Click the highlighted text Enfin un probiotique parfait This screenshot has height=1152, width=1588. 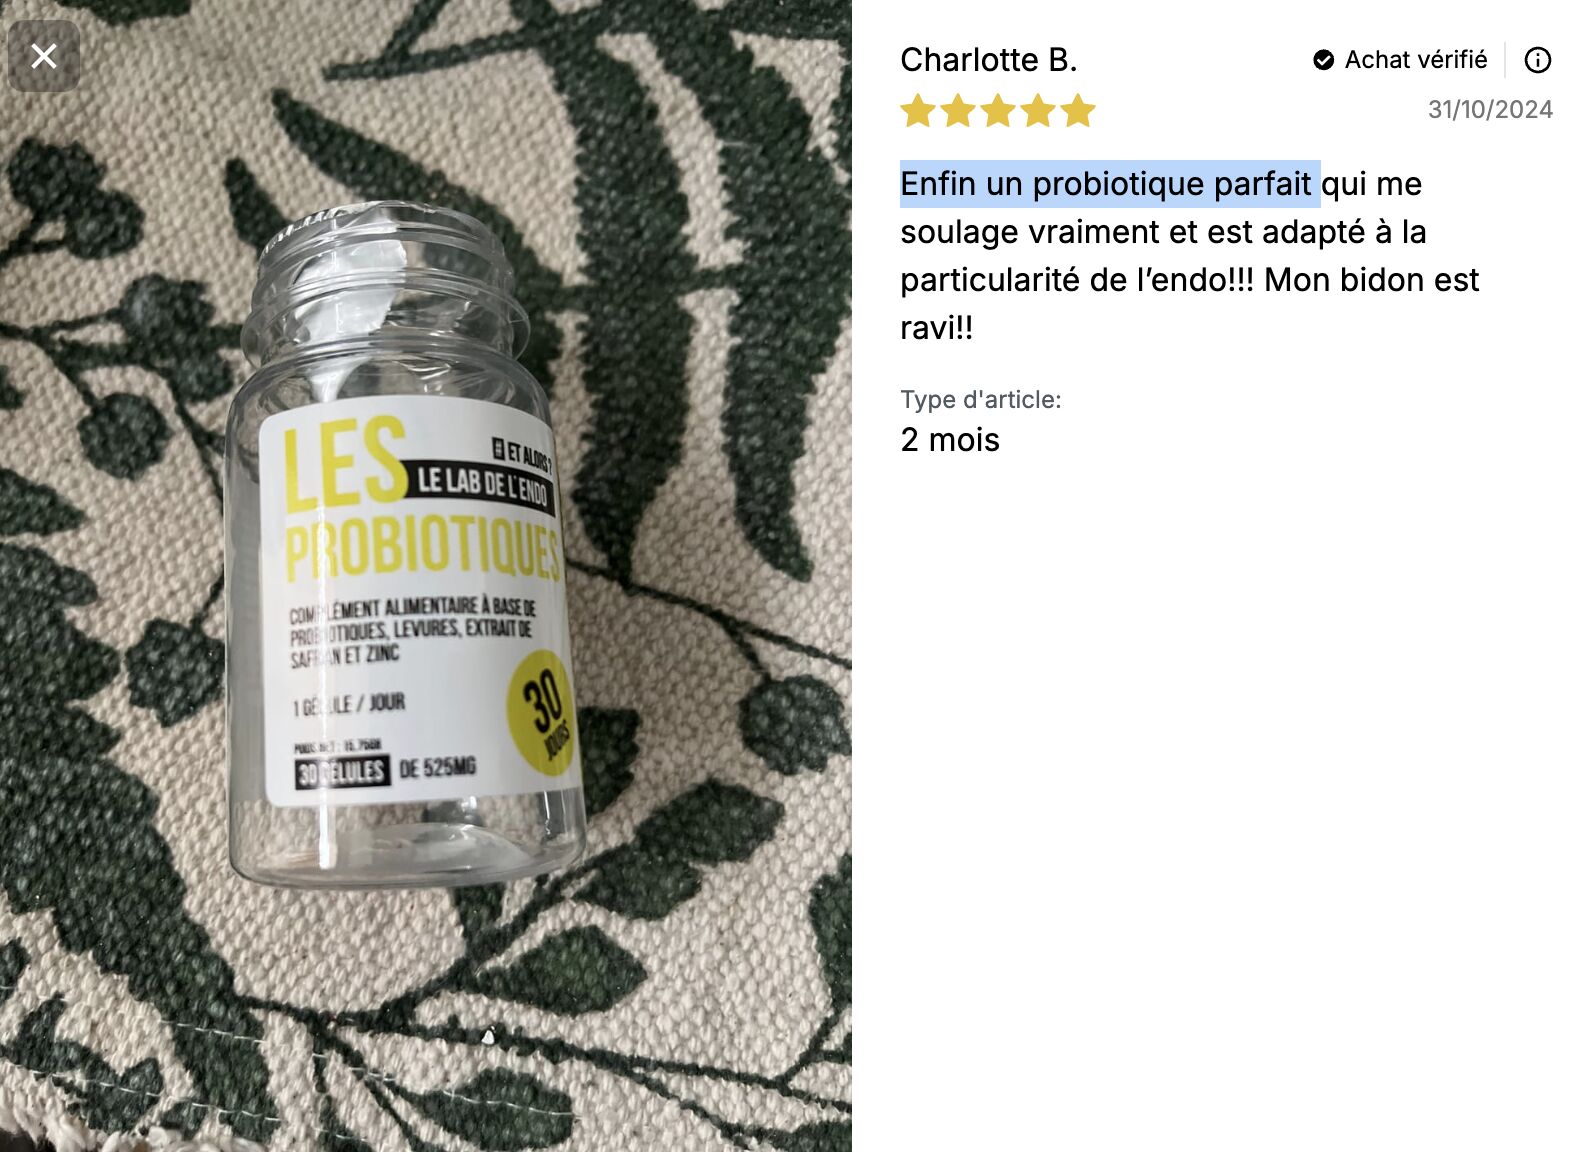point(1105,184)
